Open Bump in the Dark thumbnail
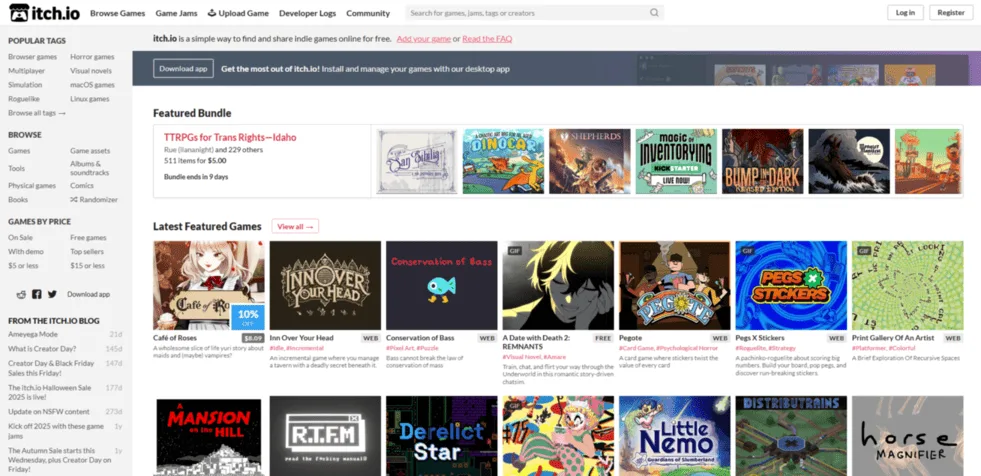981x476 pixels. (763, 161)
